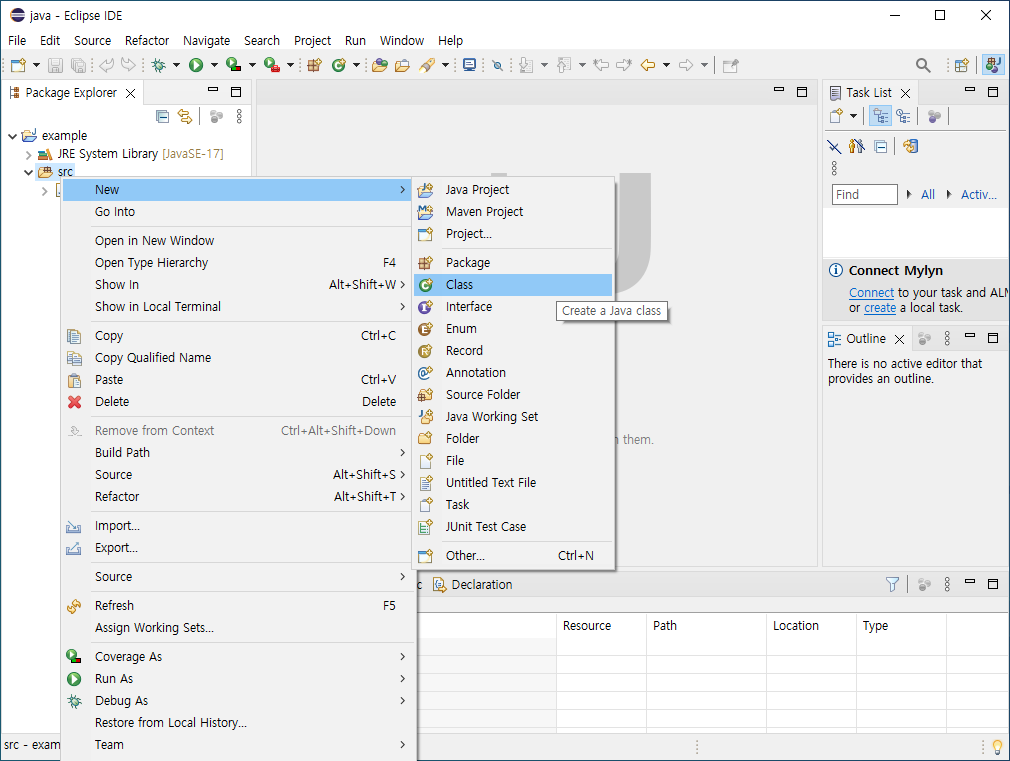The image size is (1010, 761).
Task: Toggle Scheduled presentation in Task List
Action: [903, 117]
